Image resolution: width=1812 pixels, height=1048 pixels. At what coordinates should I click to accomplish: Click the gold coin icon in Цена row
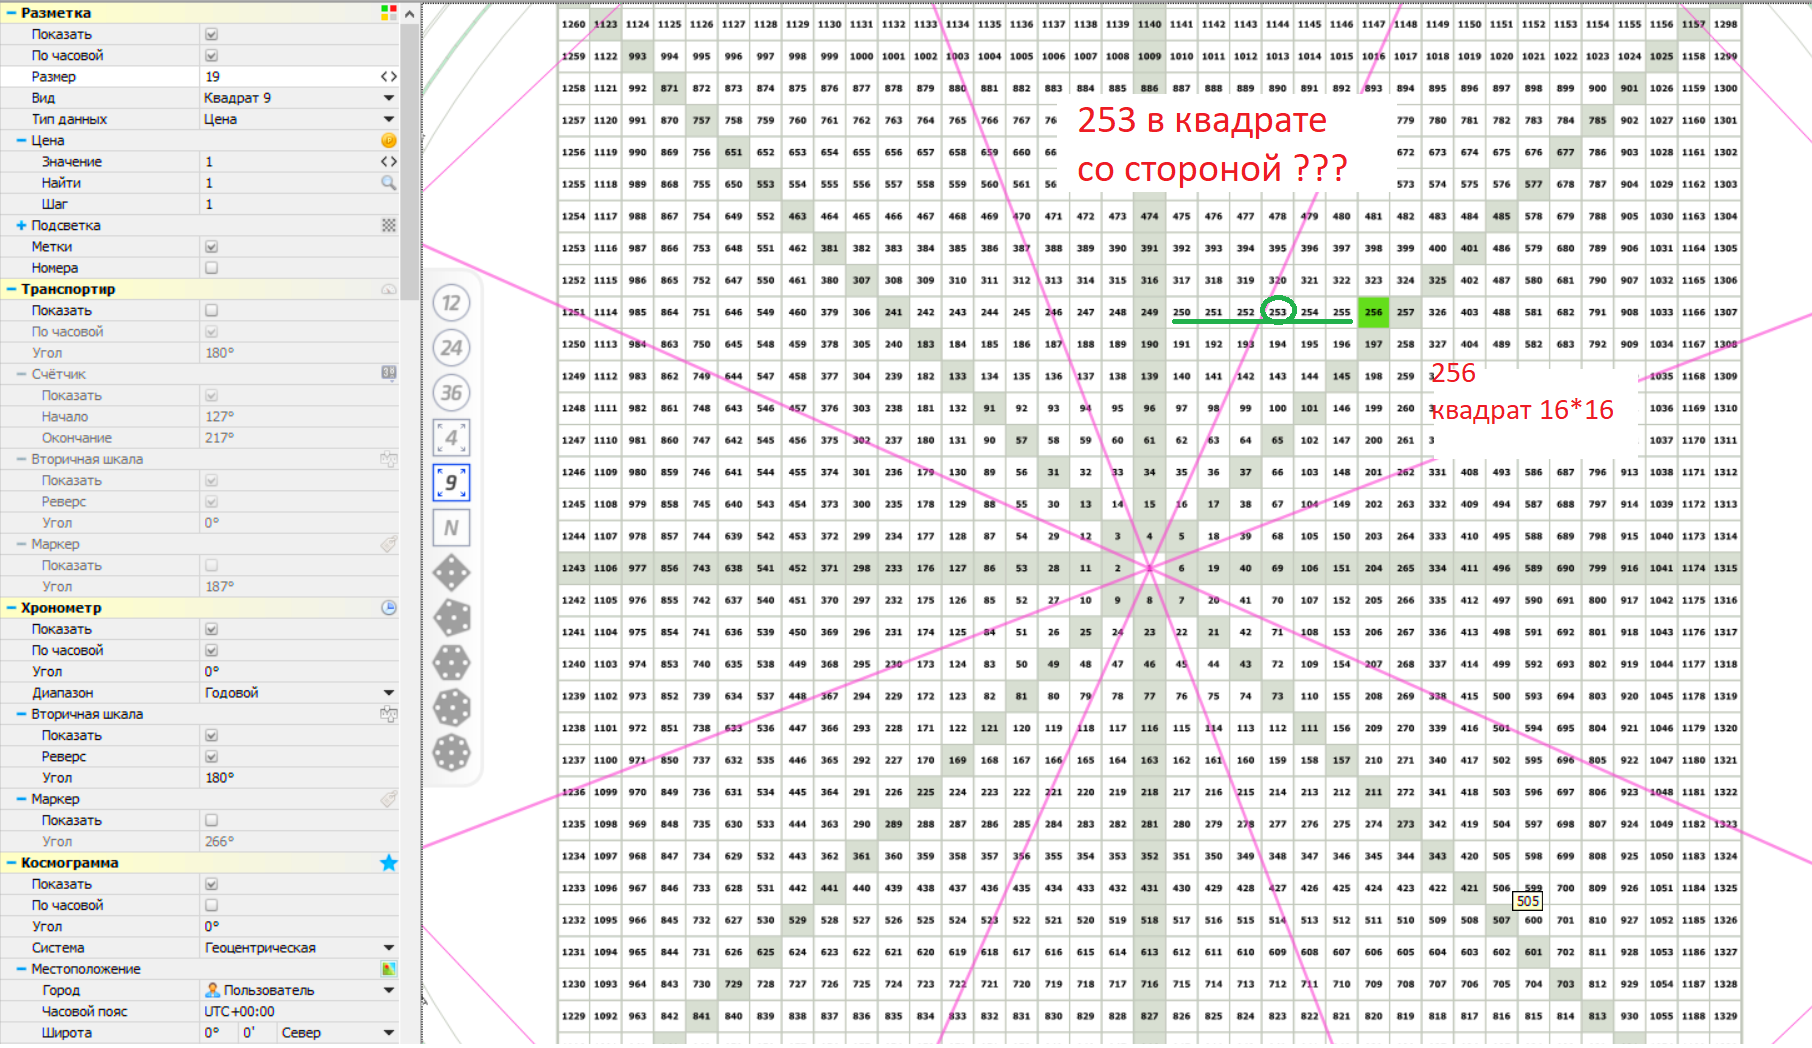coord(389,140)
